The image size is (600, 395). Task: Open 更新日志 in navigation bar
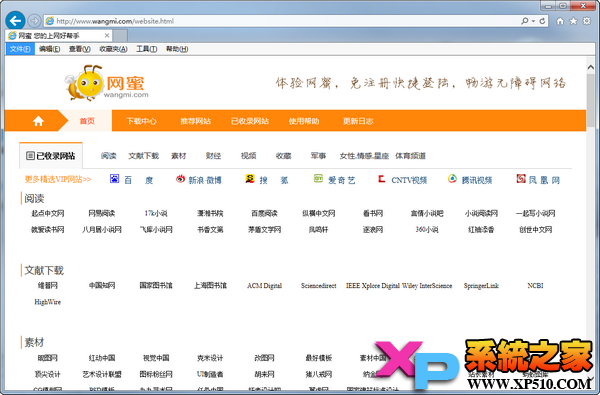pyautogui.click(x=358, y=121)
